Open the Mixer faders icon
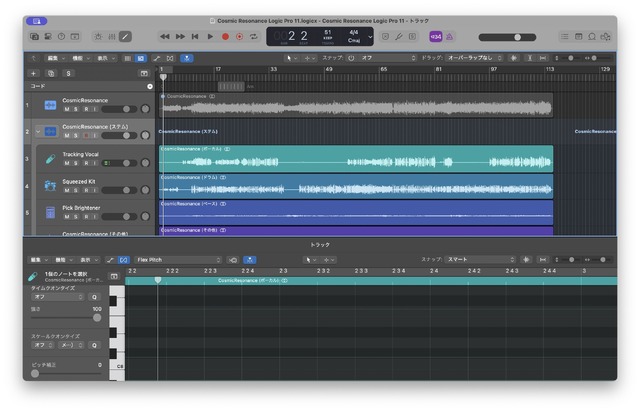The height and width of the screenshot is (411, 640). [112, 37]
